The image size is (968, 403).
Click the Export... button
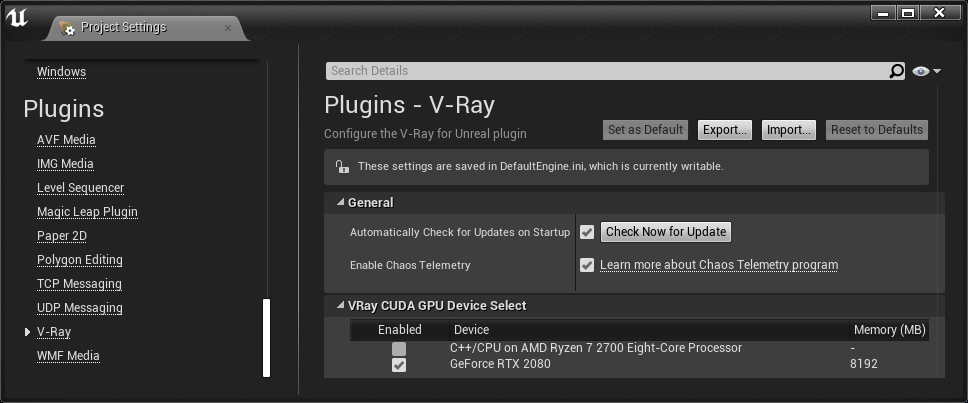(725, 130)
